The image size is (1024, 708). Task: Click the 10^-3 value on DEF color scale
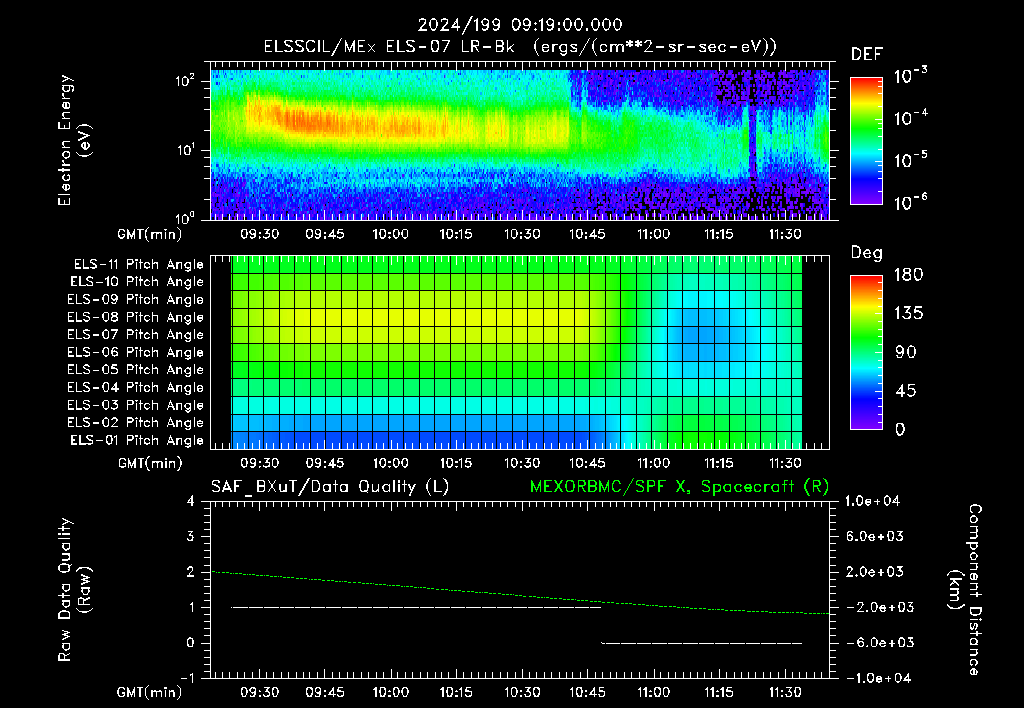(910, 76)
